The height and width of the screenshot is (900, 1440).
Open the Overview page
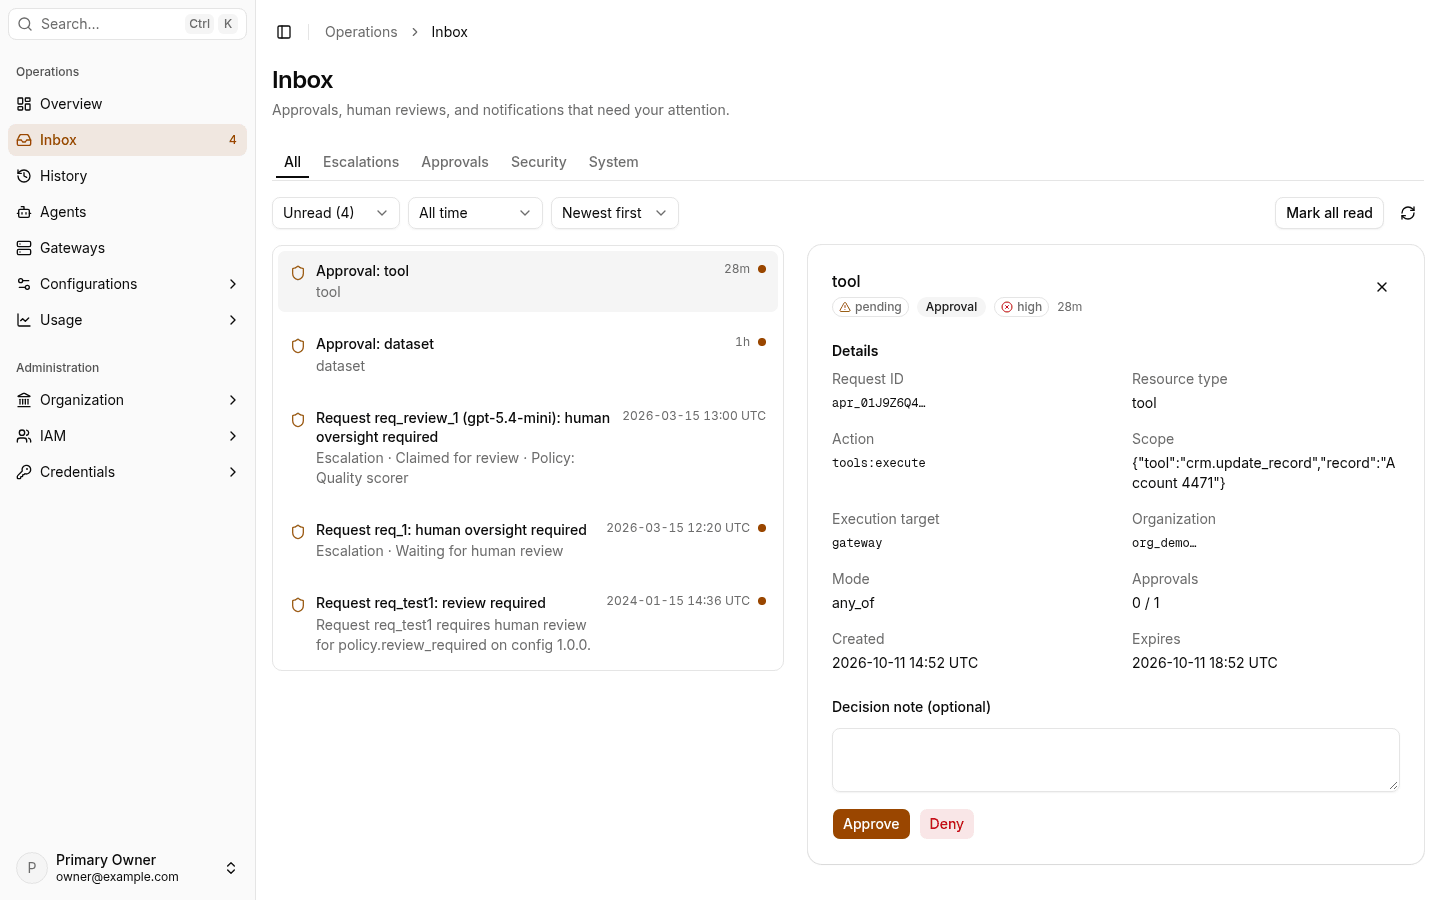[127, 104]
